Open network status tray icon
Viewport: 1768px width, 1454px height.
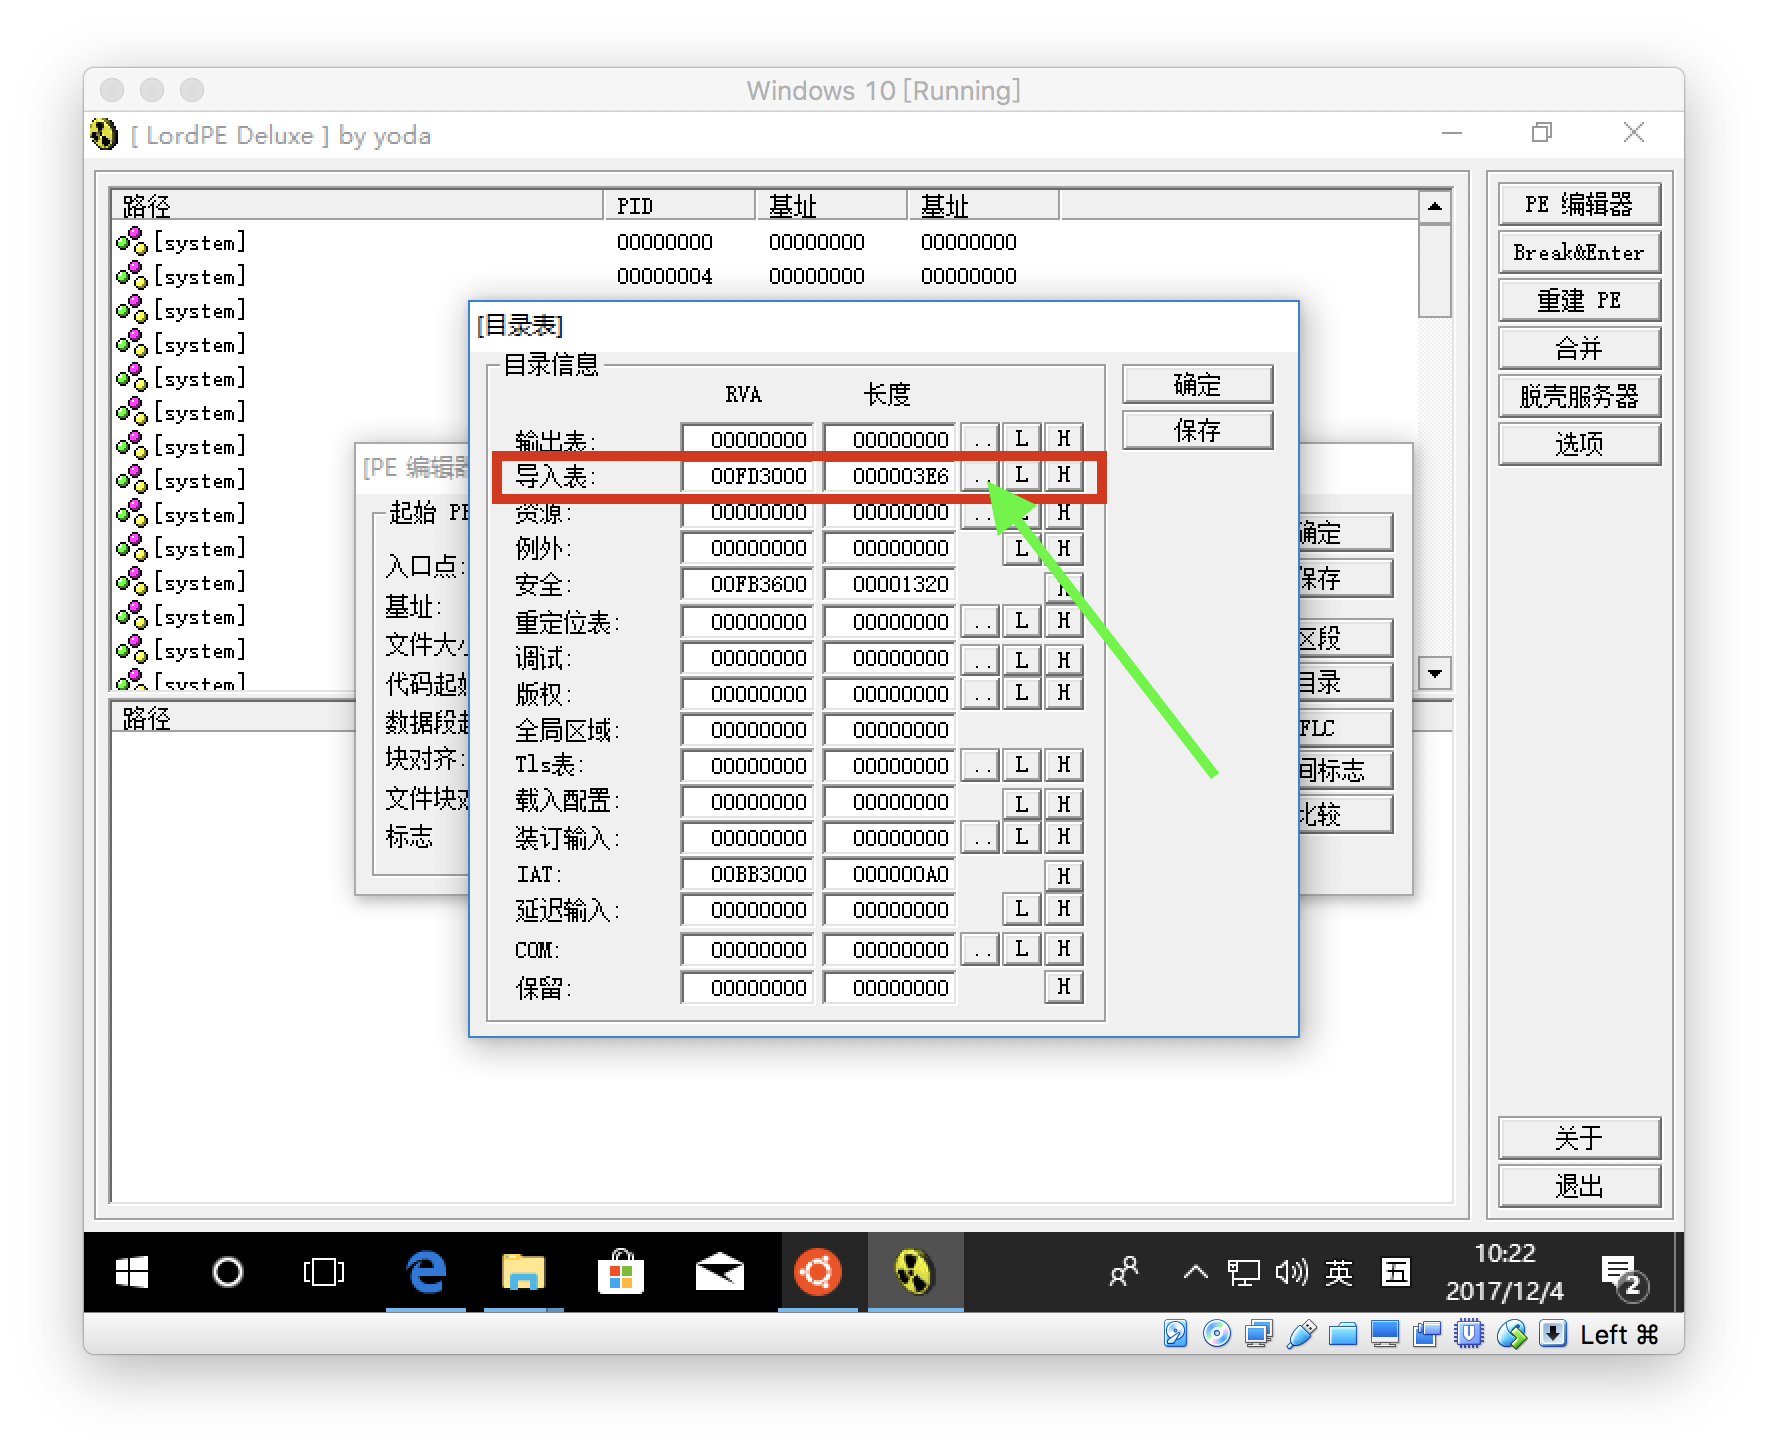click(x=1243, y=1272)
